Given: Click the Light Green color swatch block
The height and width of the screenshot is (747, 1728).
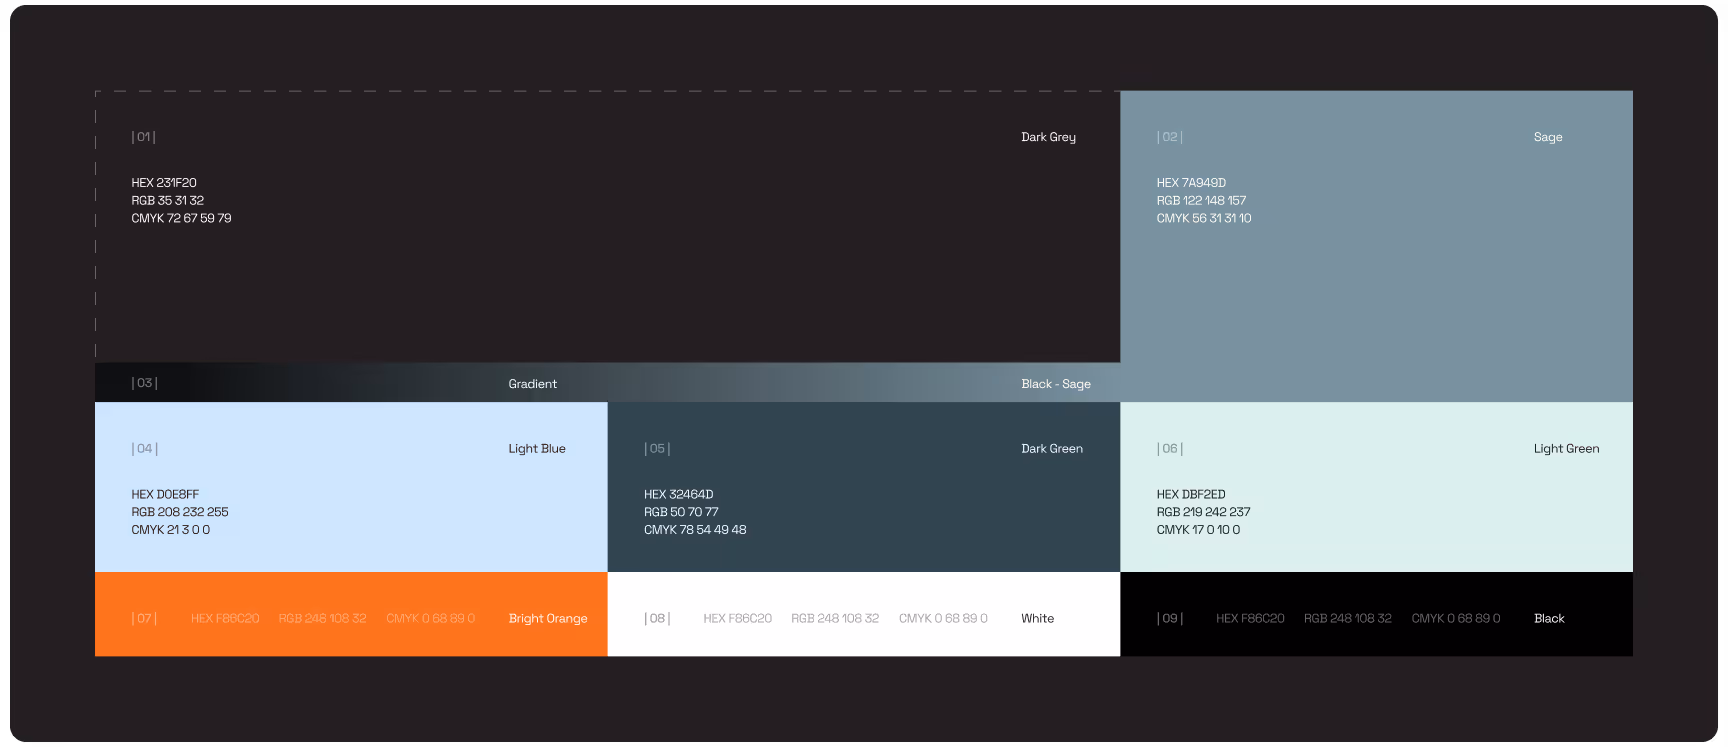Looking at the screenshot, I should point(1376,487).
